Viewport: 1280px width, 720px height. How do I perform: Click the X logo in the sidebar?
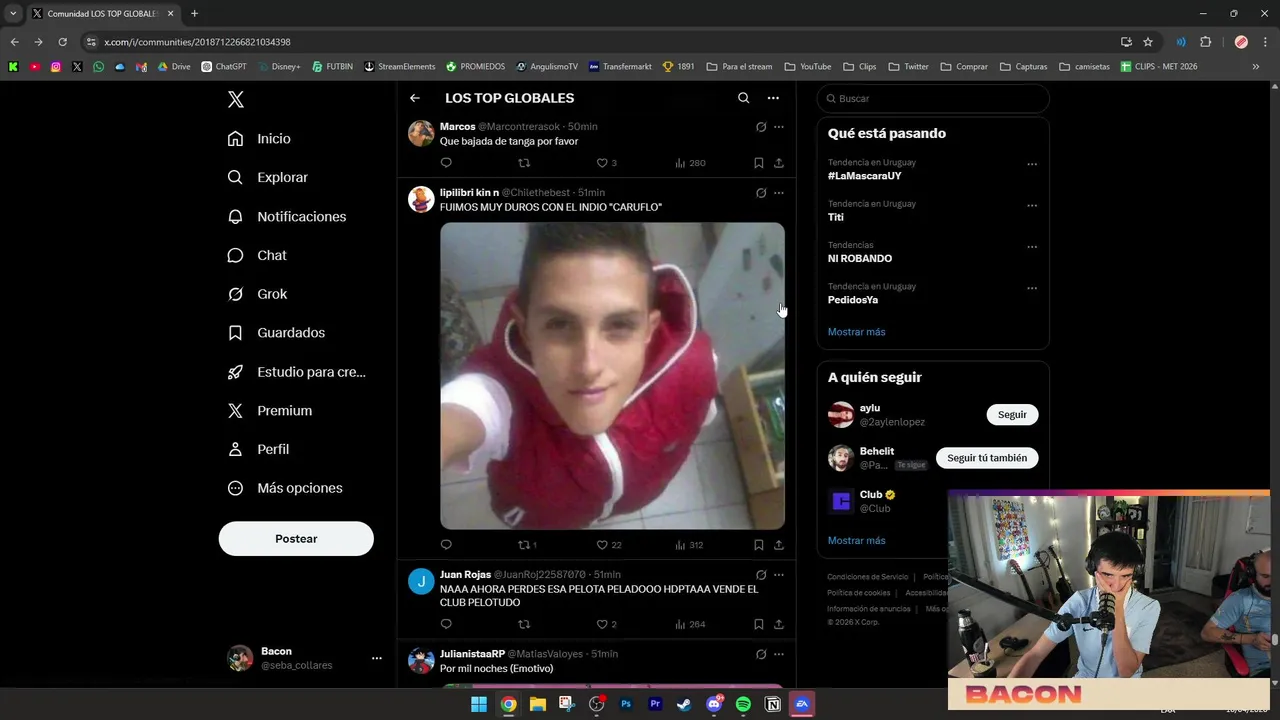(236, 99)
